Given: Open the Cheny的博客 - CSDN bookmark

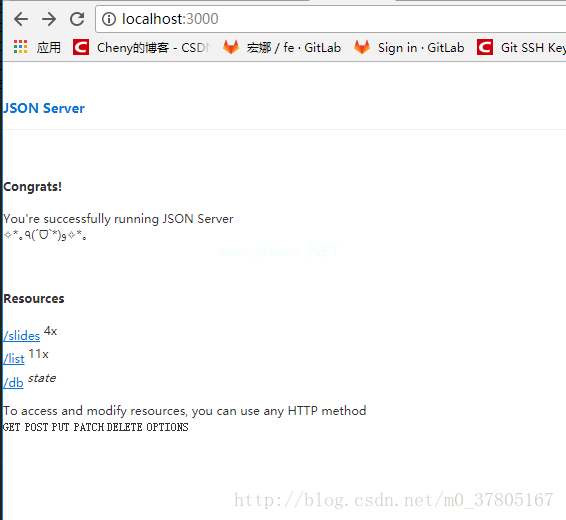Looking at the screenshot, I should point(153,48).
